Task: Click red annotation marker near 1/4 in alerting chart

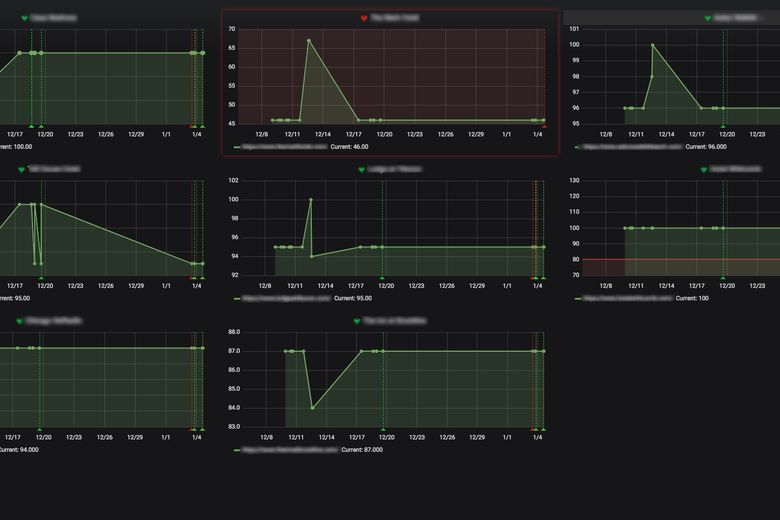Action: point(544,126)
